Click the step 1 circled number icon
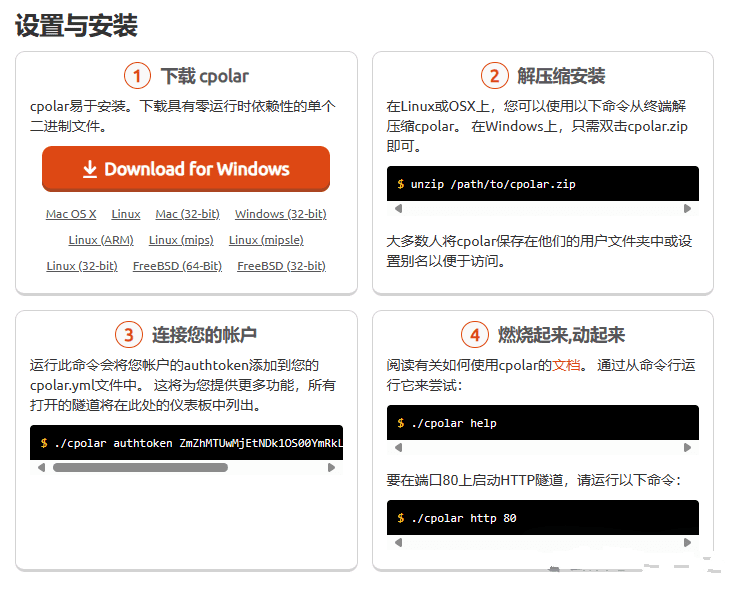 [137, 76]
